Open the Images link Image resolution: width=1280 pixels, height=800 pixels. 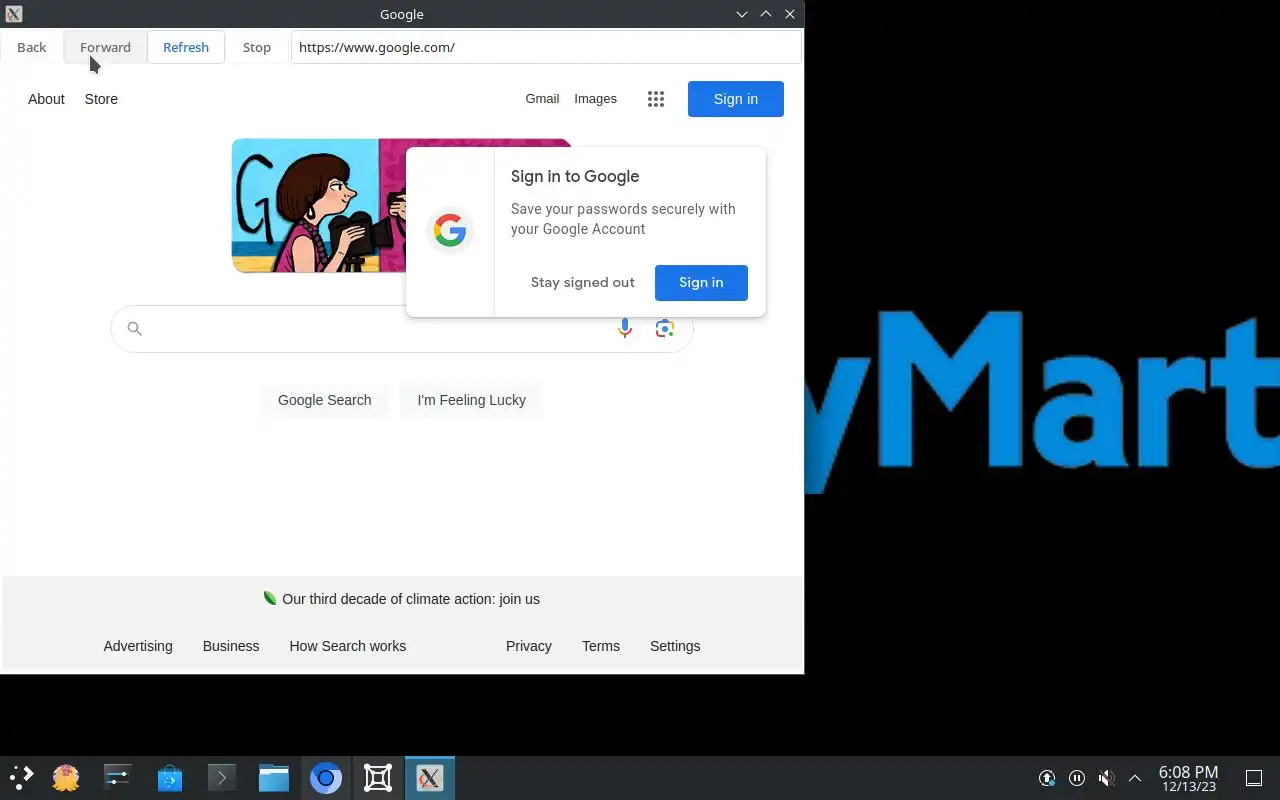click(x=595, y=99)
